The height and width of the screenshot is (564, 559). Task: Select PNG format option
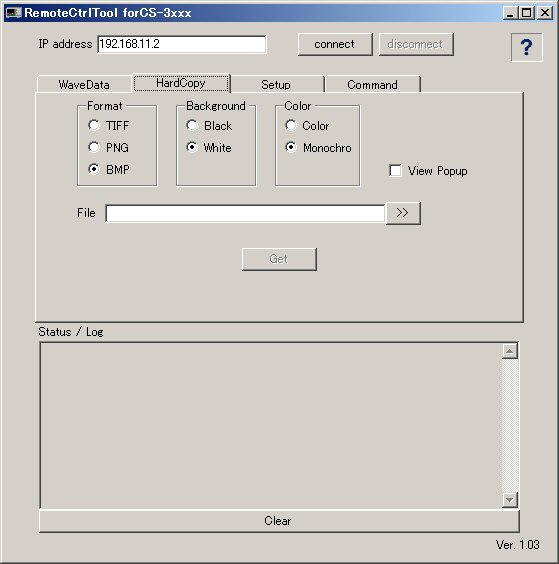click(x=94, y=147)
